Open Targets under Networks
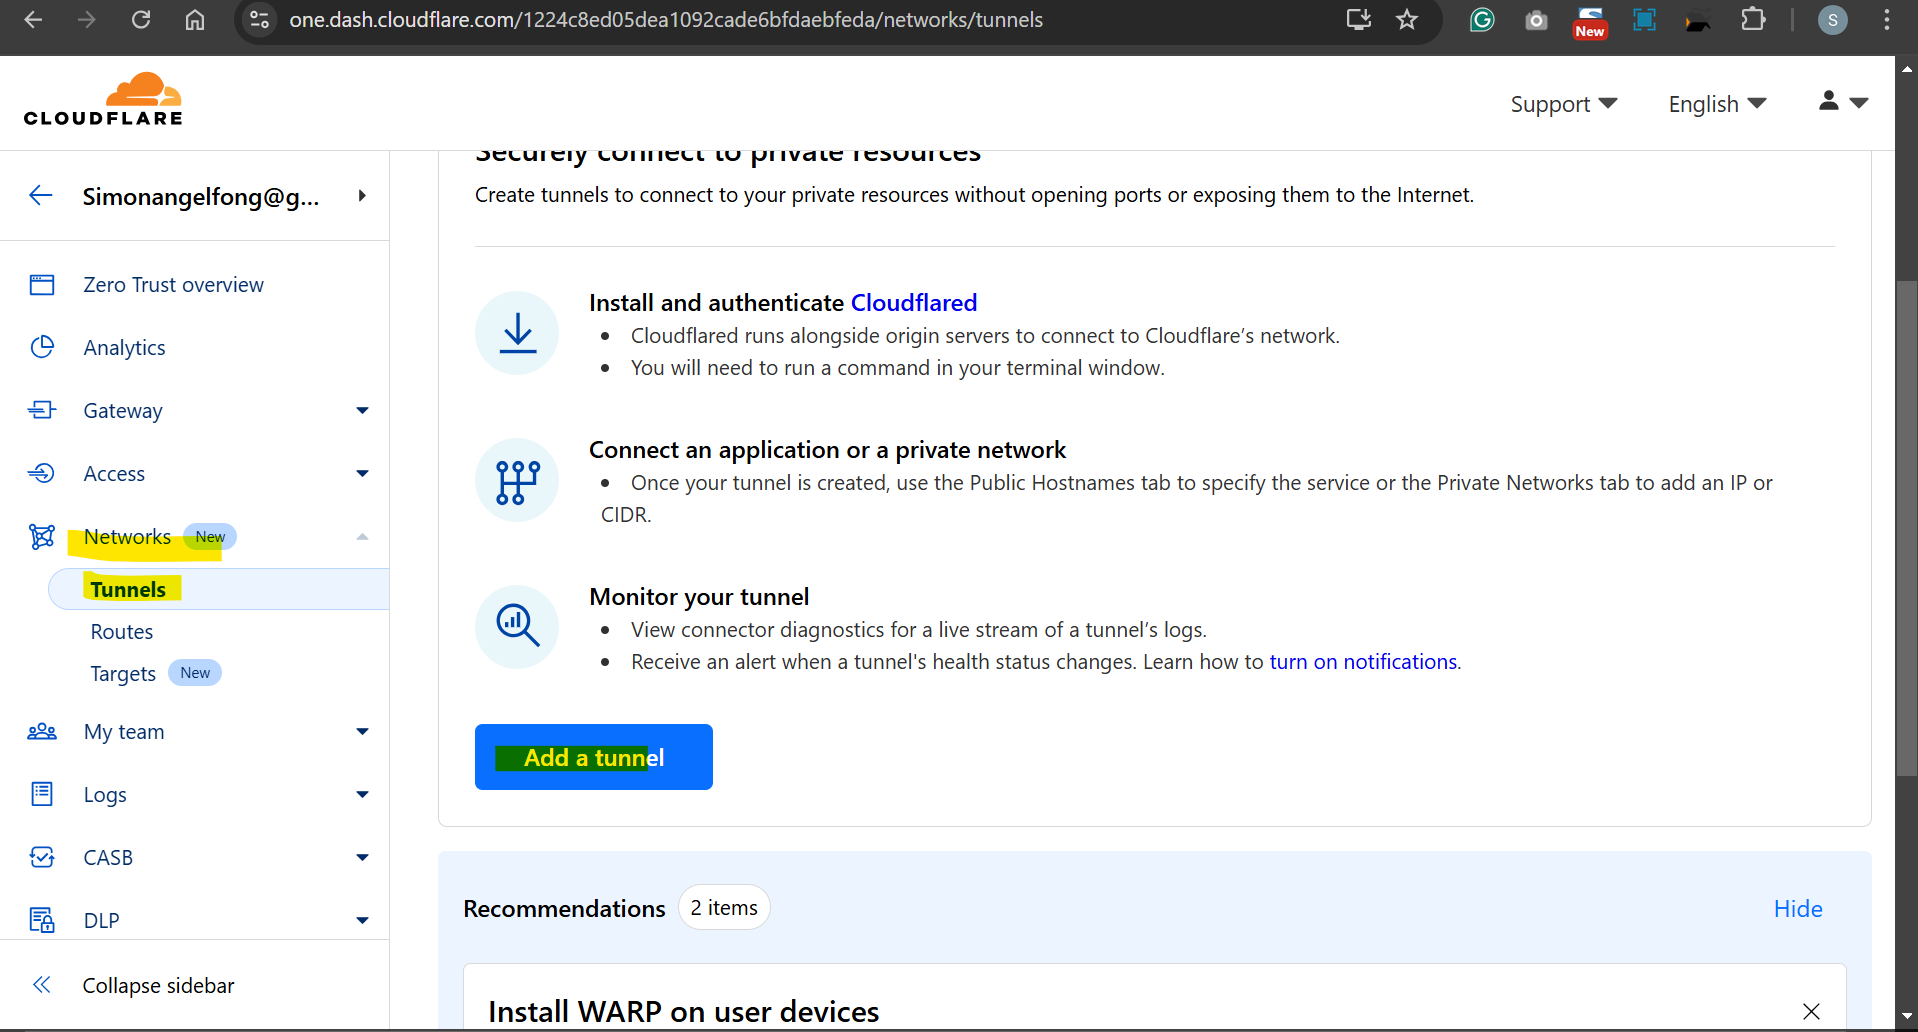 point(123,674)
